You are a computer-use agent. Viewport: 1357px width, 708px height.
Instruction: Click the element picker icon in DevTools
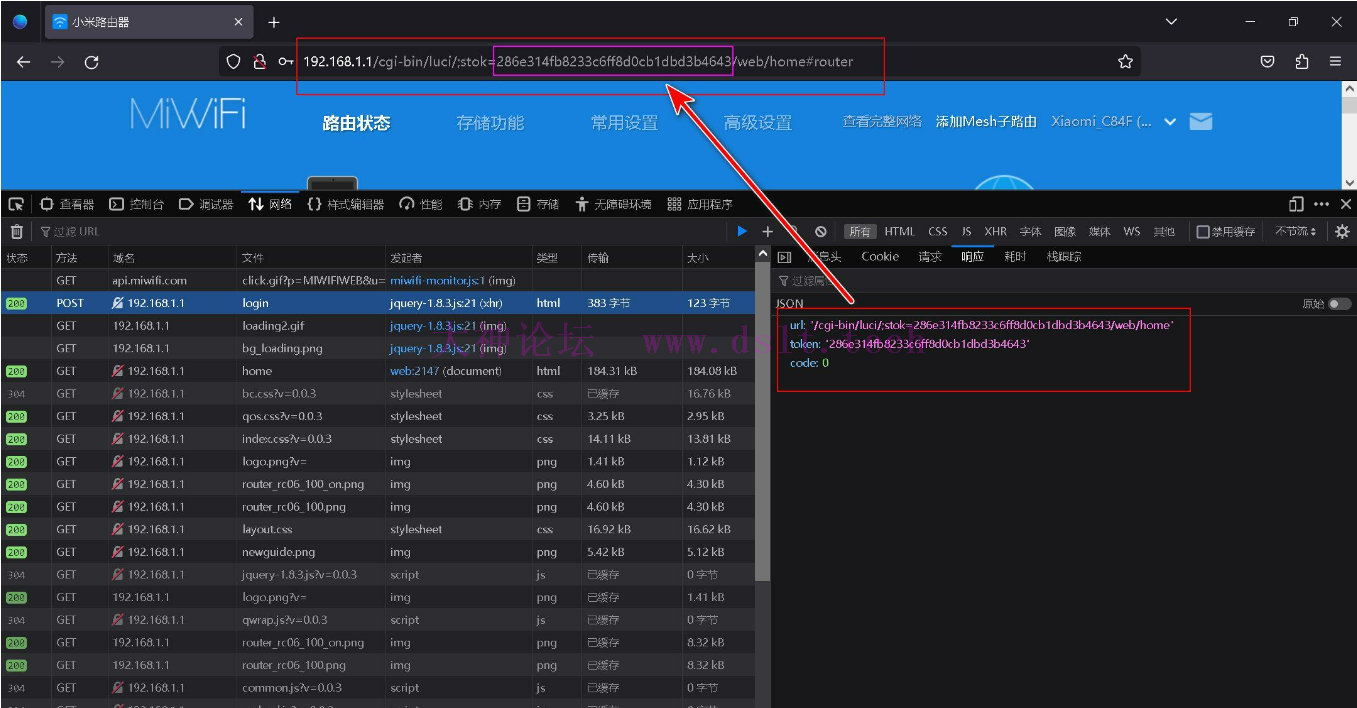(16, 204)
